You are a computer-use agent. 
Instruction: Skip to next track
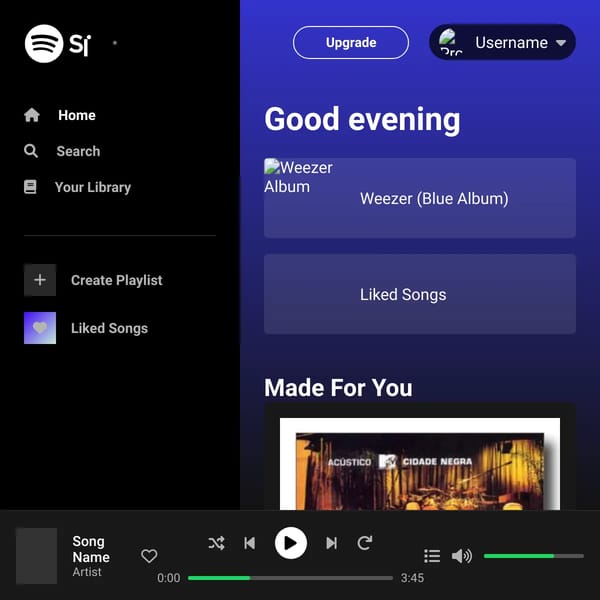(x=331, y=543)
